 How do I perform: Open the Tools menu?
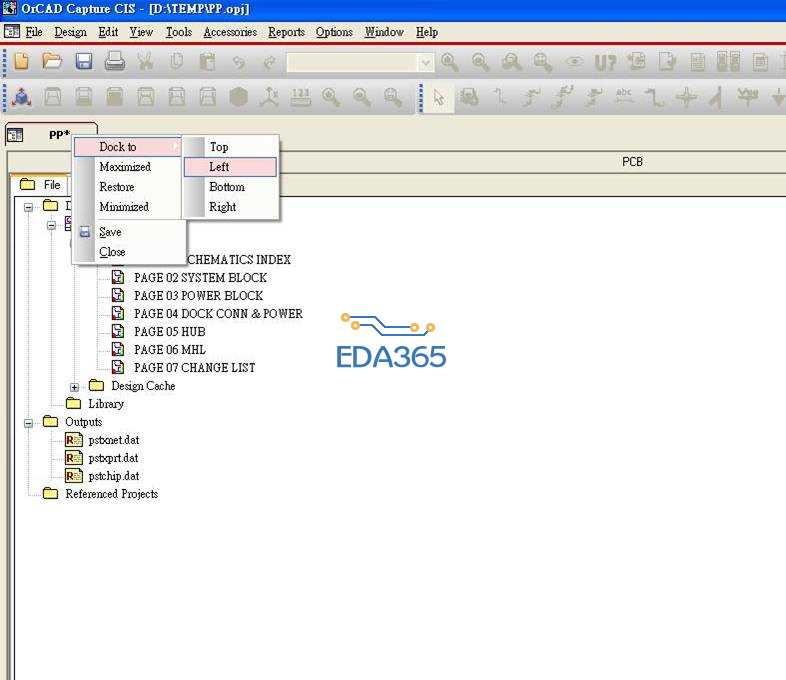coord(178,32)
